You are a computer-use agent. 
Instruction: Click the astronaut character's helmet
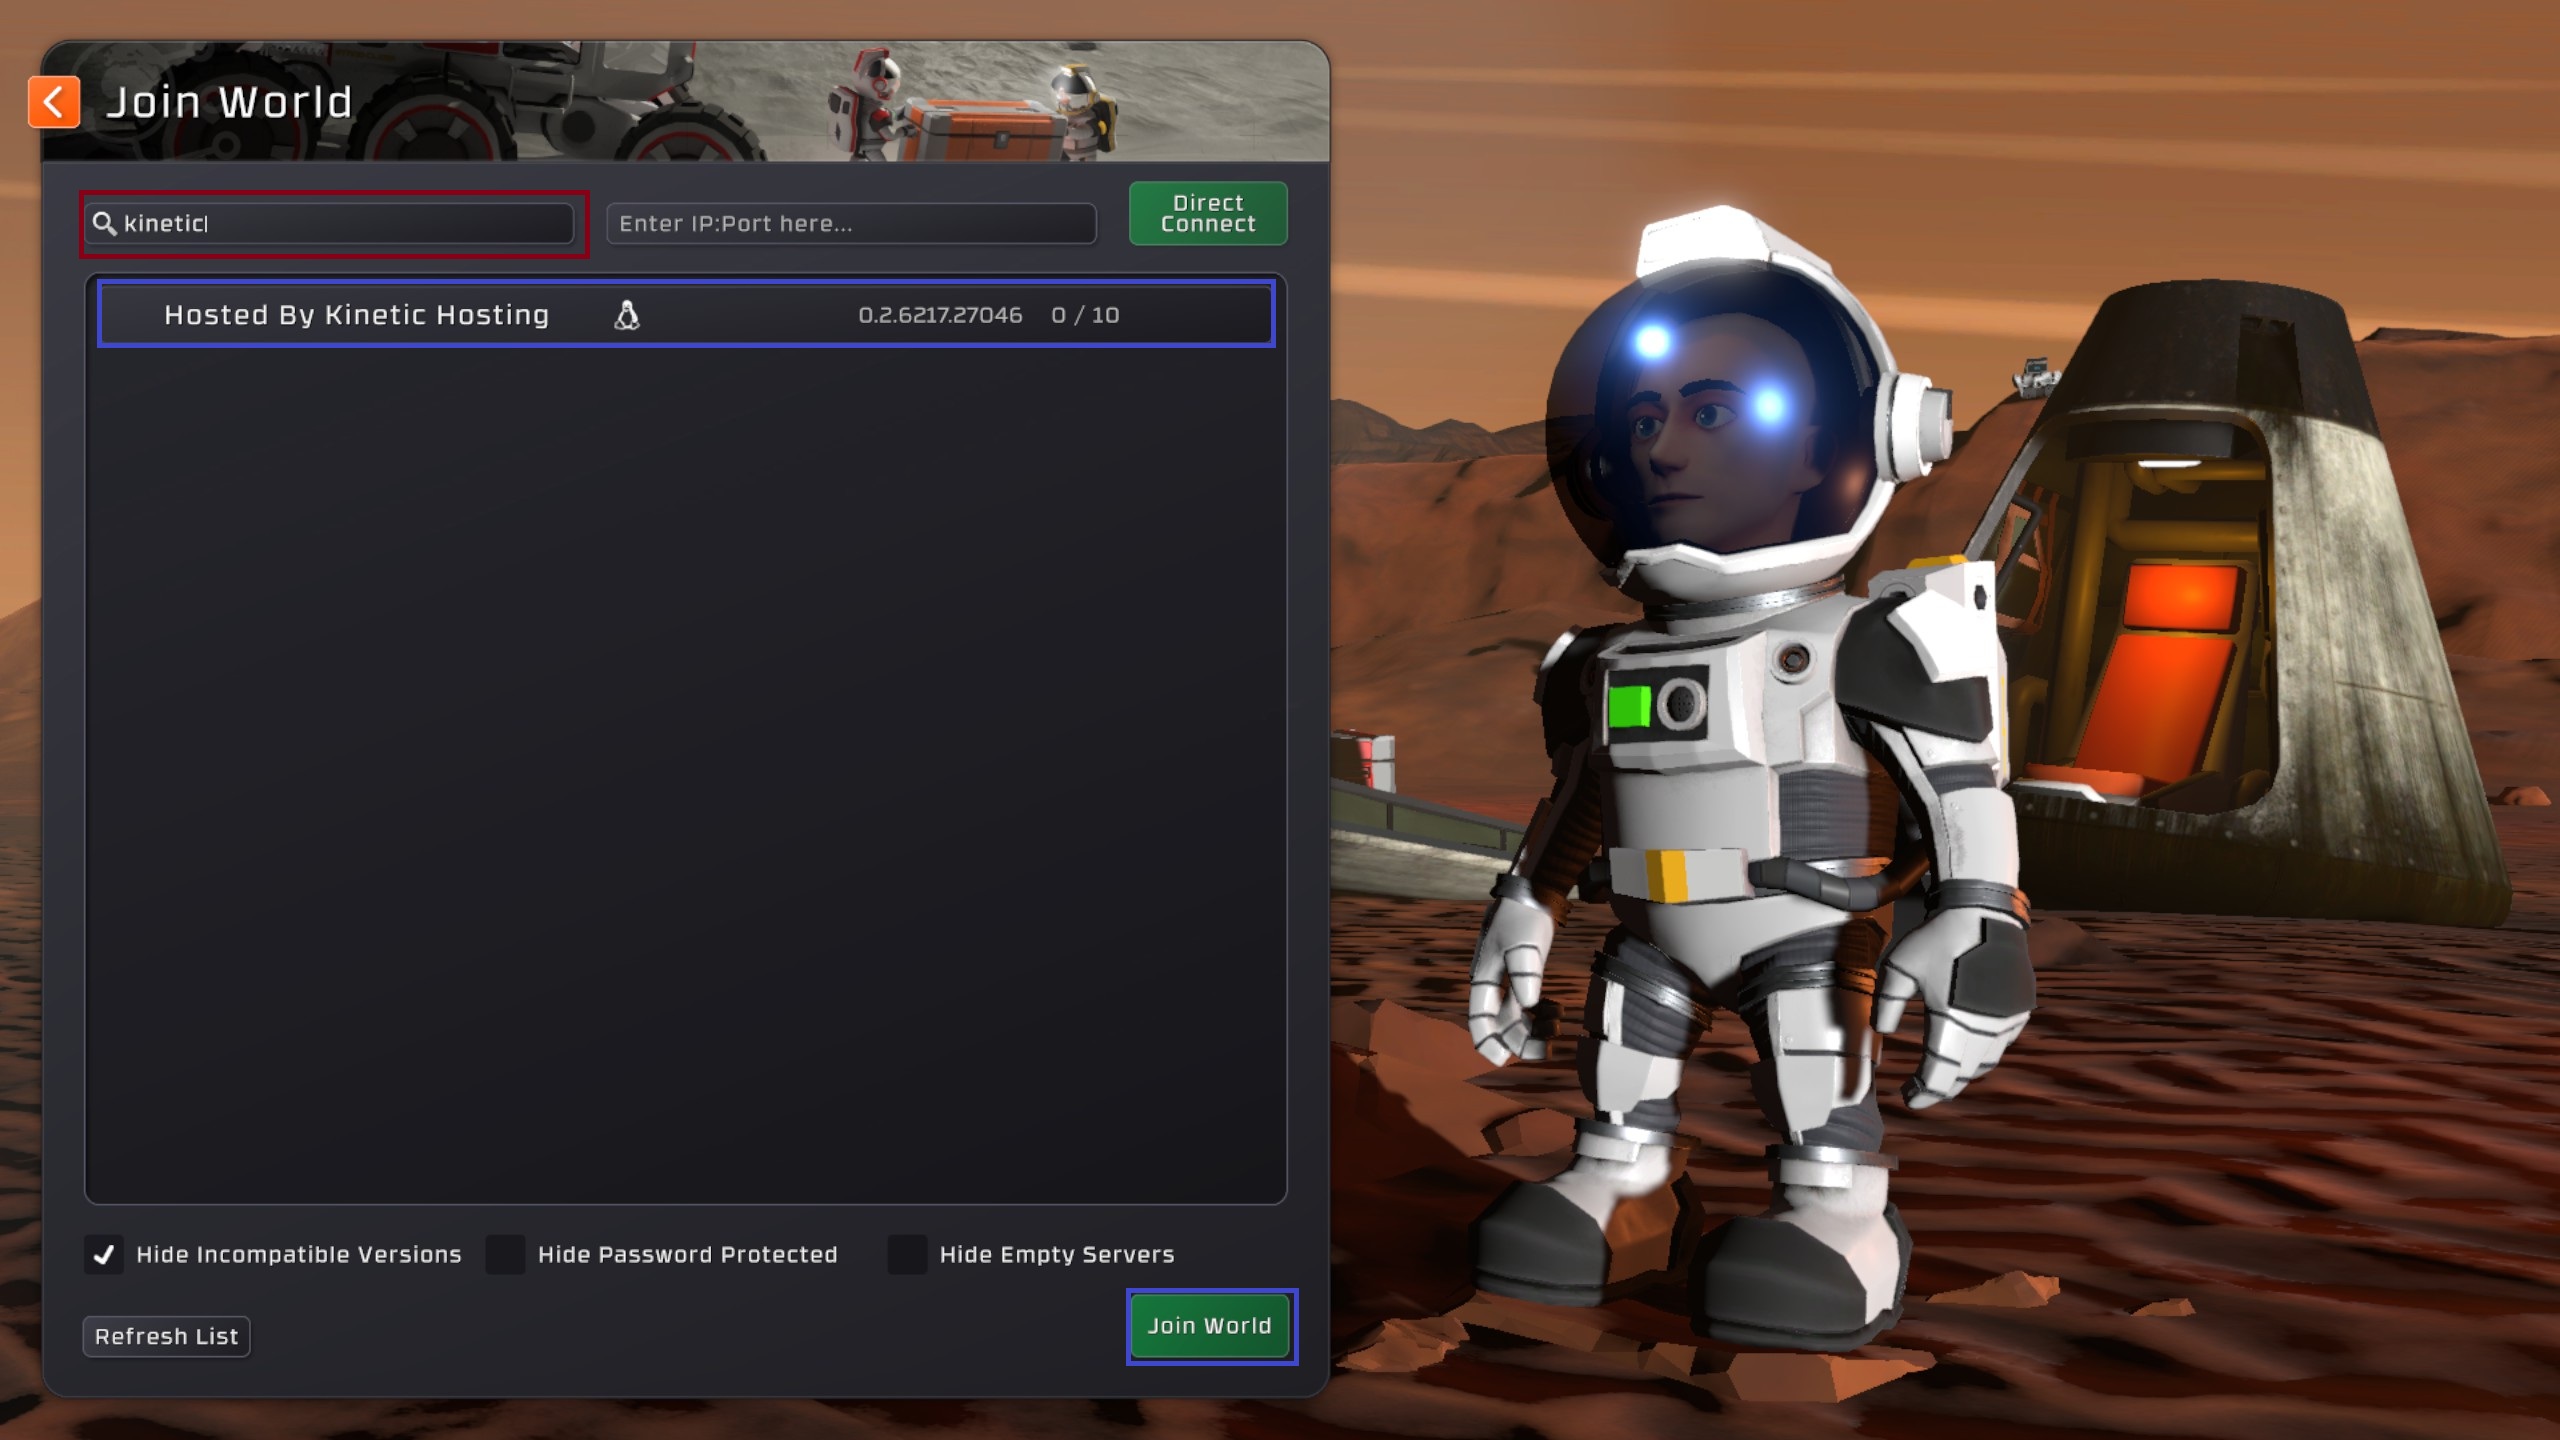tap(1740, 400)
